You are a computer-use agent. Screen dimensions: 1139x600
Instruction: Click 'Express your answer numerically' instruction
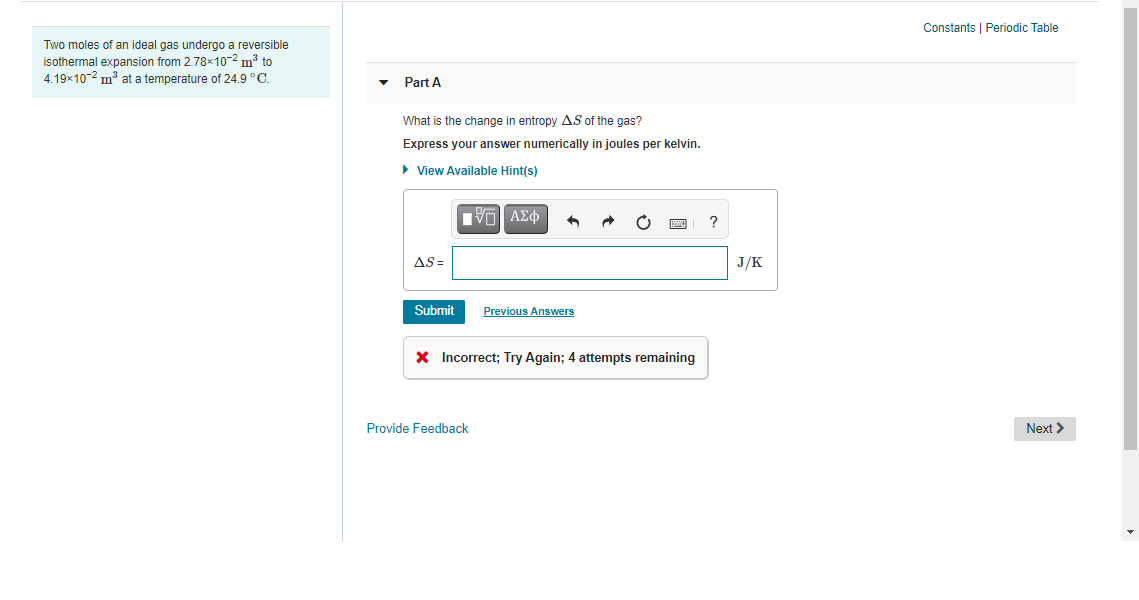click(552, 144)
